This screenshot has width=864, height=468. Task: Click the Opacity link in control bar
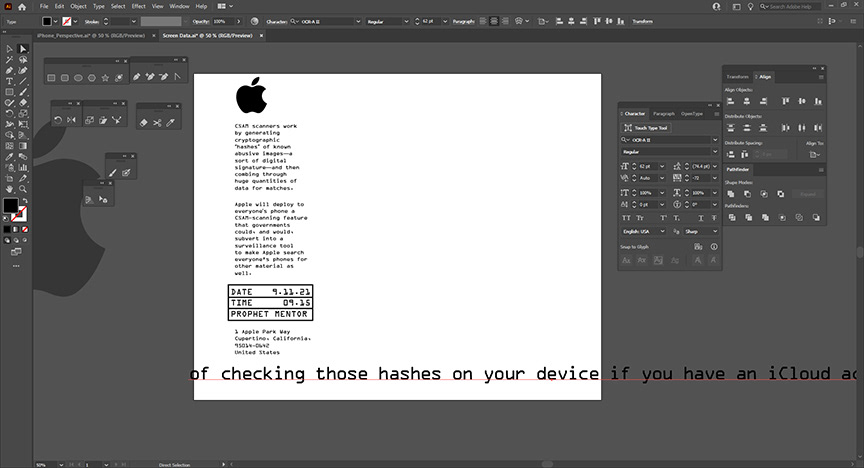[x=201, y=21]
